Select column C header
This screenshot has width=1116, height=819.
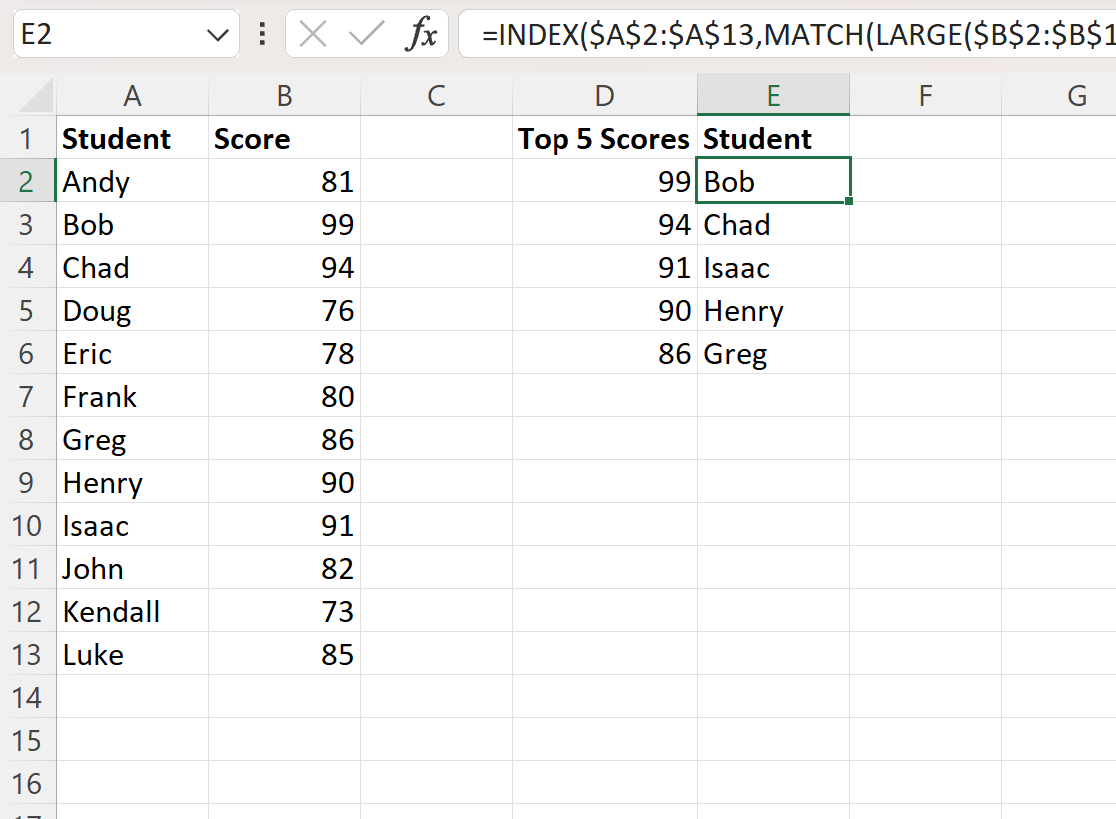(436, 95)
